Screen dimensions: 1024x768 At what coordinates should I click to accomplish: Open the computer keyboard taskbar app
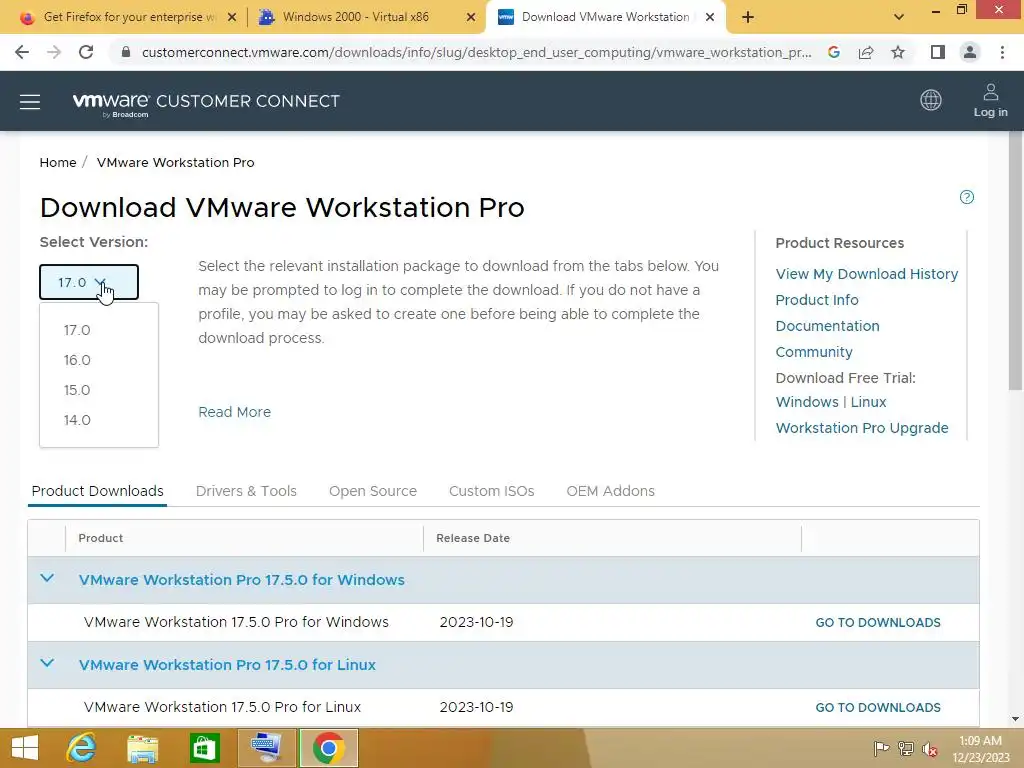coord(266,748)
